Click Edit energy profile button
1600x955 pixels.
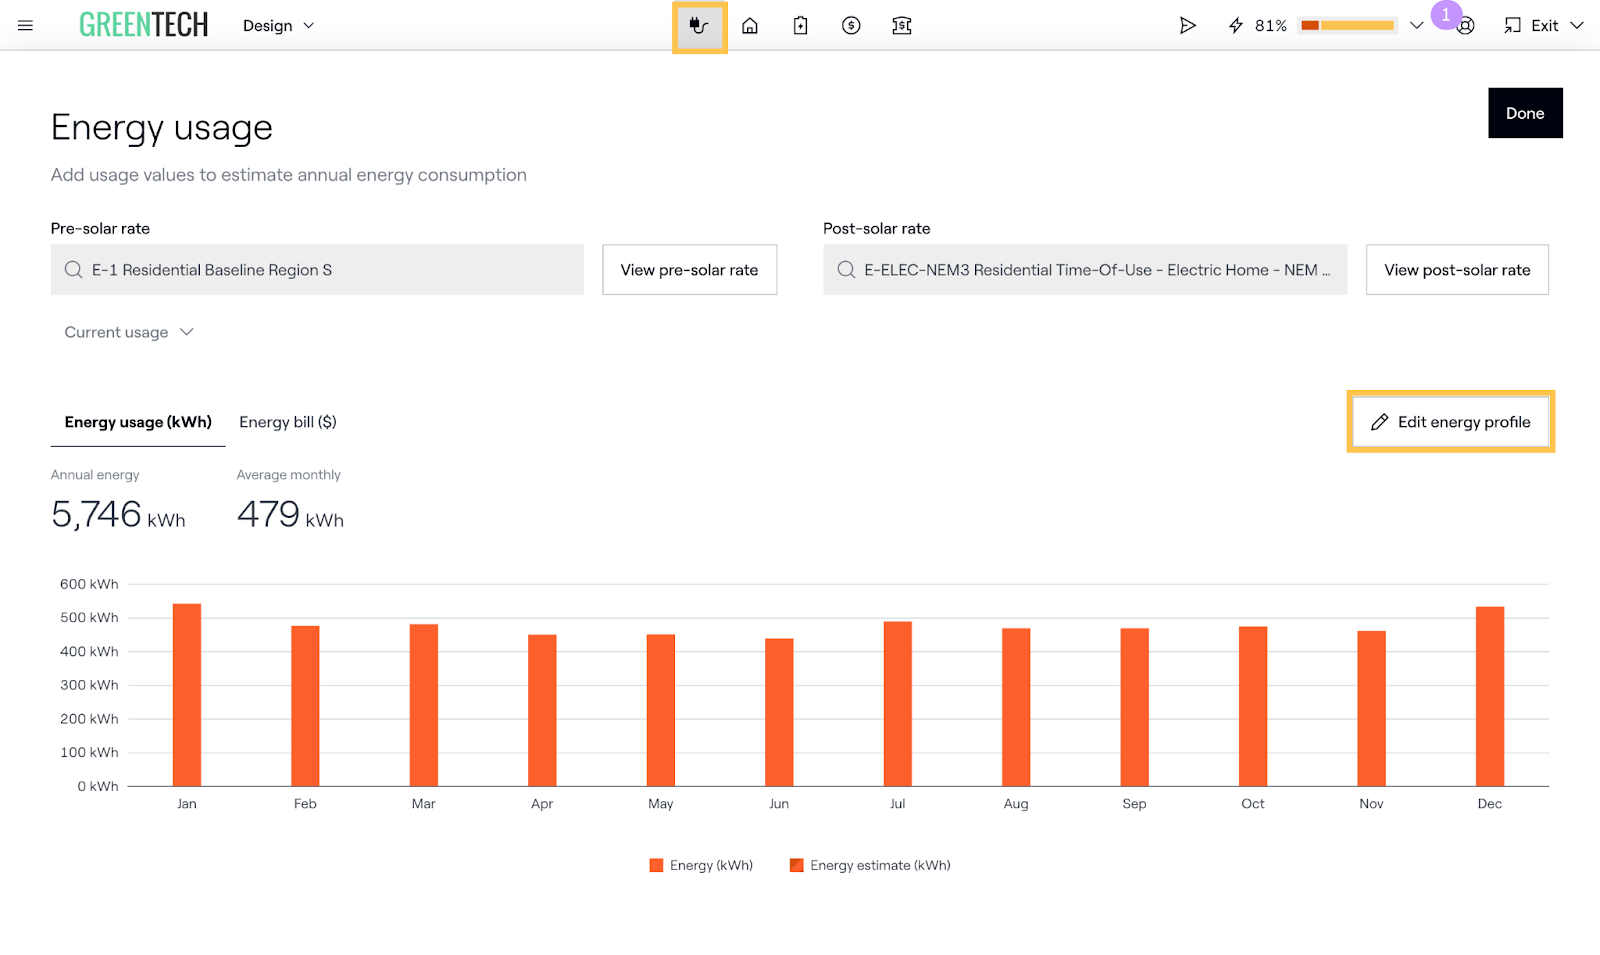point(1450,422)
